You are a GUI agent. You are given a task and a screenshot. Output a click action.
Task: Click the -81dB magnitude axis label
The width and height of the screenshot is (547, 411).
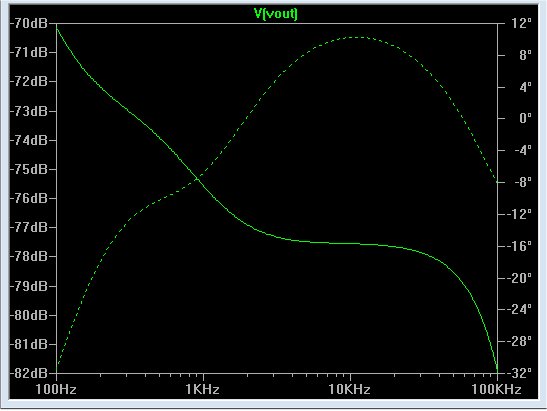coord(29,344)
